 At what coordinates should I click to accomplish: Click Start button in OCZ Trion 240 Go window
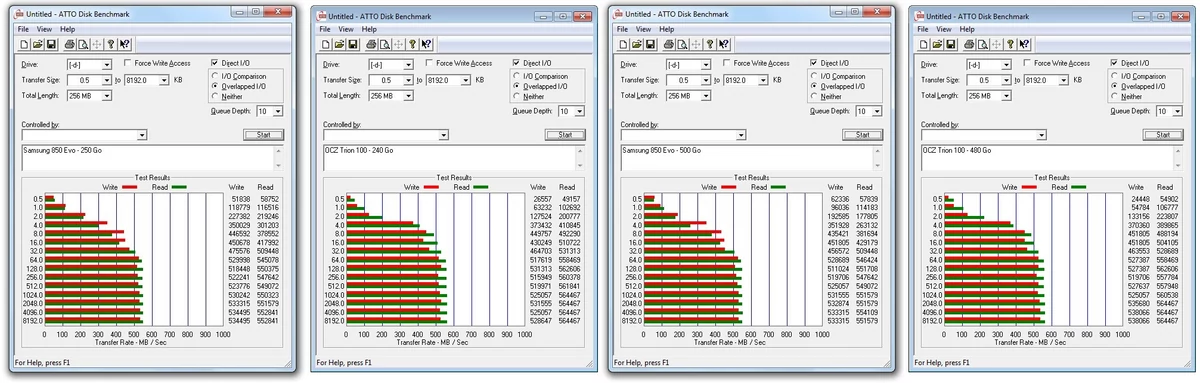point(565,134)
